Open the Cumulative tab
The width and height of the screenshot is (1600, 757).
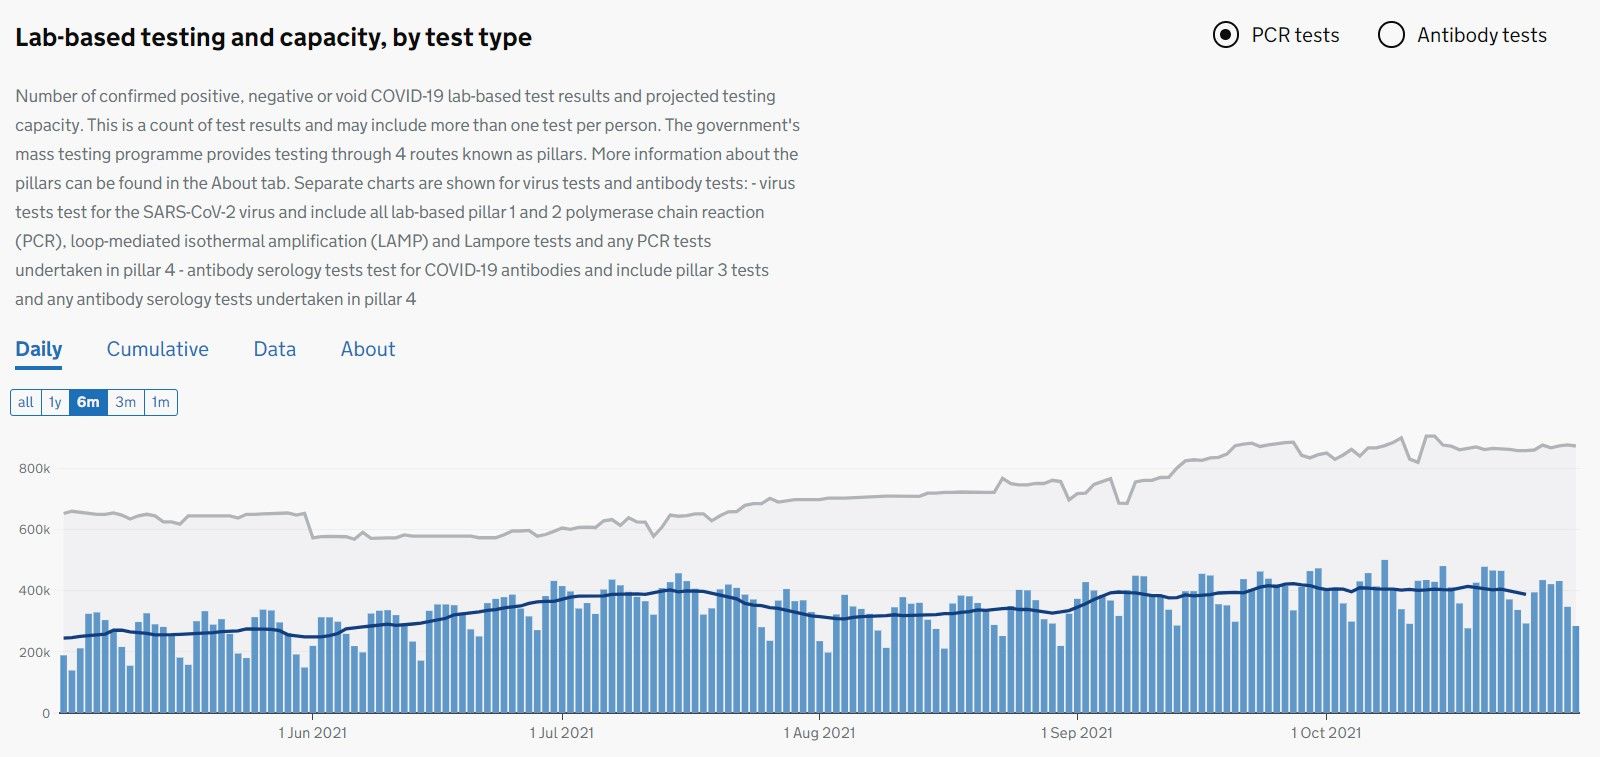pyautogui.click(x=158, y=349)
